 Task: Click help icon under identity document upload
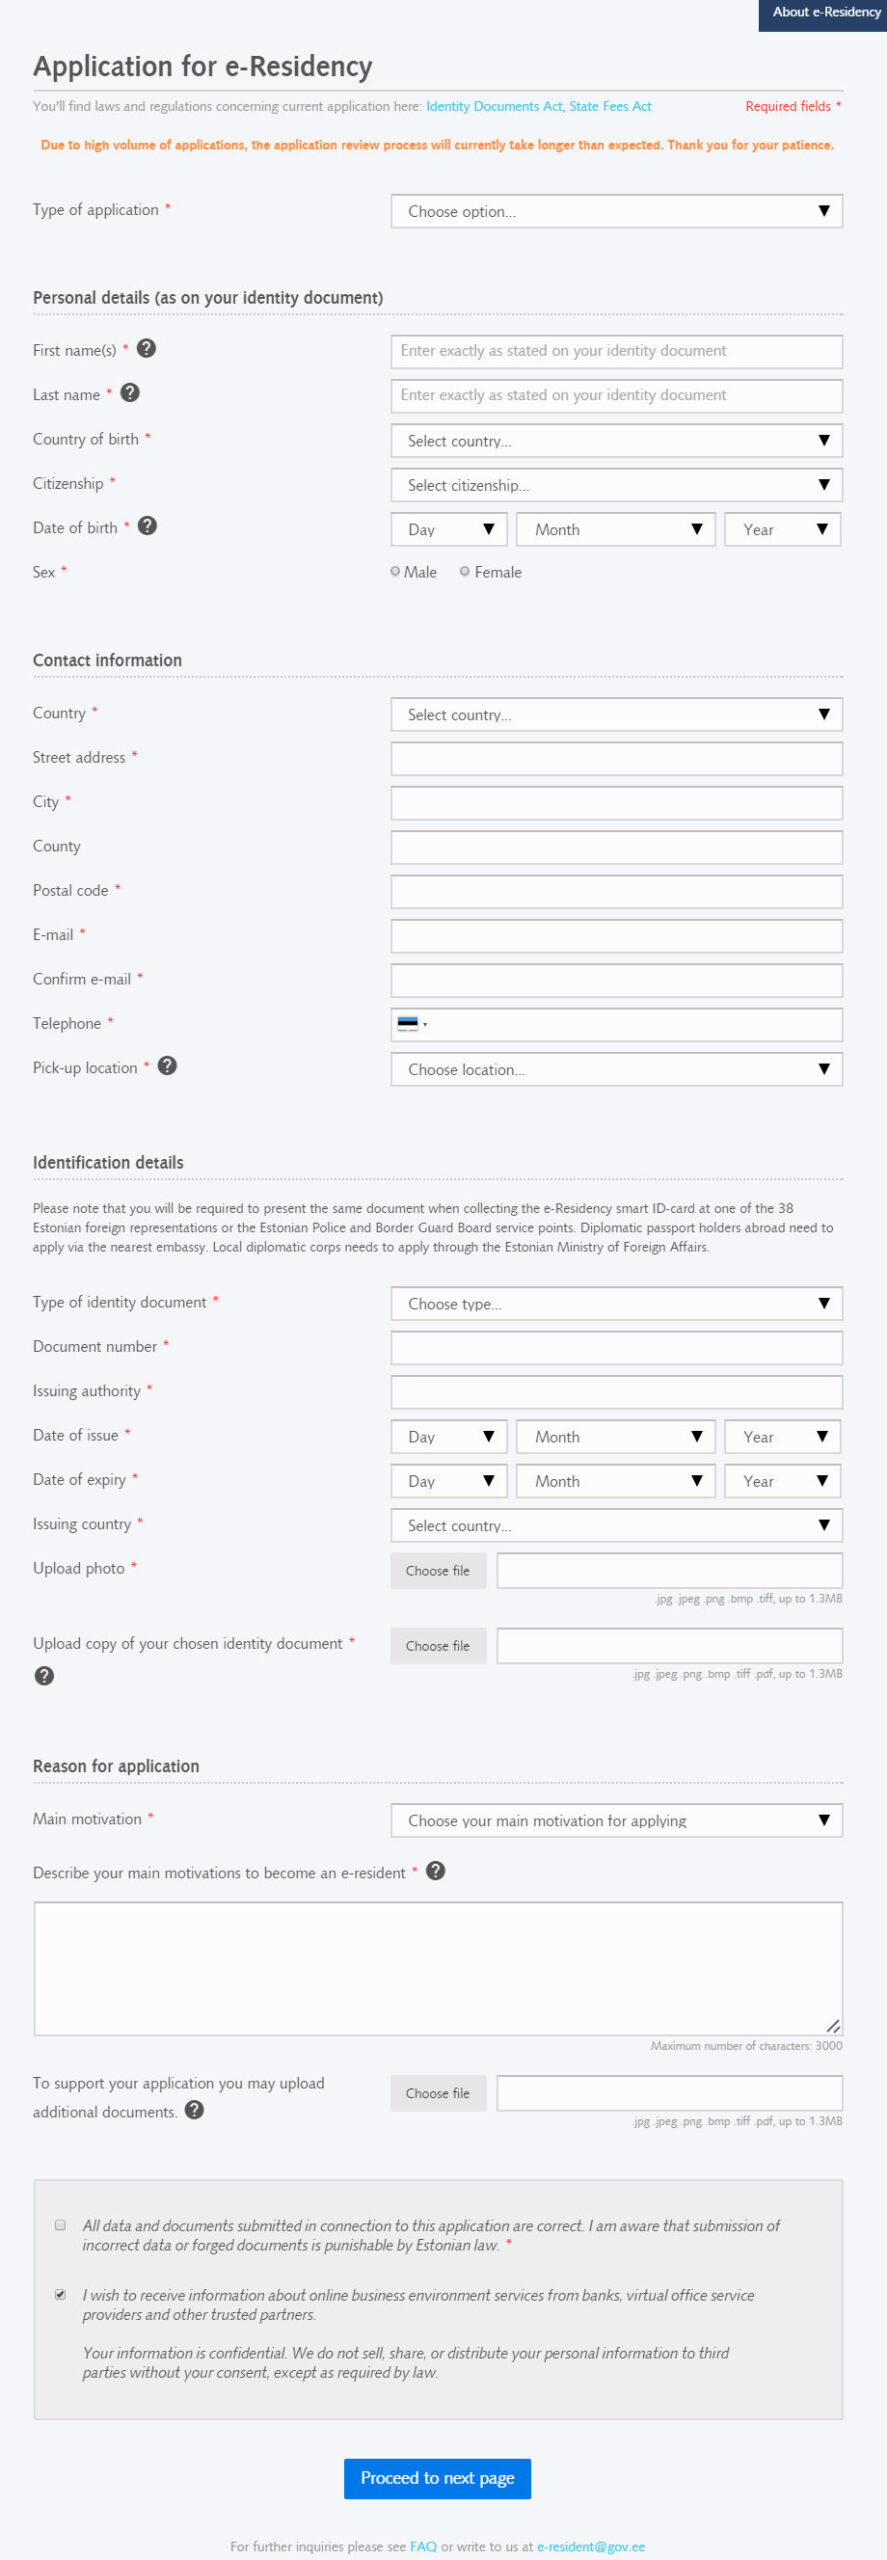44,1676
